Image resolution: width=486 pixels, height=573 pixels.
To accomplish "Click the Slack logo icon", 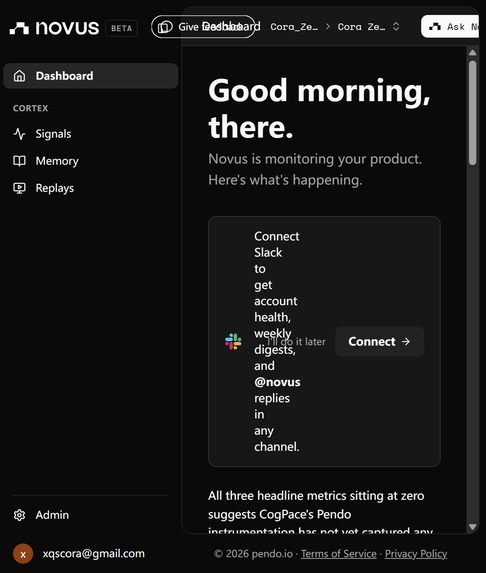I will tap(233, 341).
